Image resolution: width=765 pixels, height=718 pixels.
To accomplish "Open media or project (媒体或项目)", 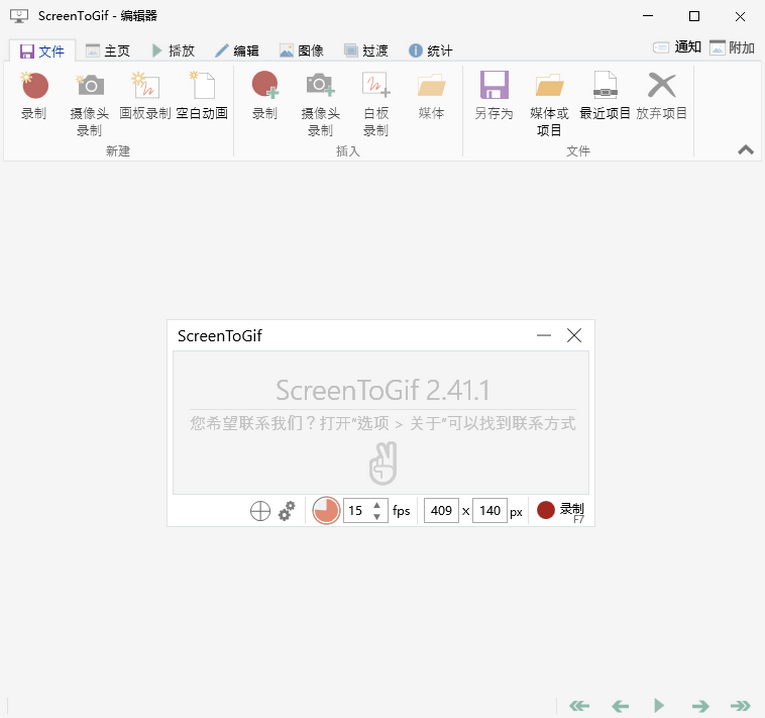I will tap(549, 104).
